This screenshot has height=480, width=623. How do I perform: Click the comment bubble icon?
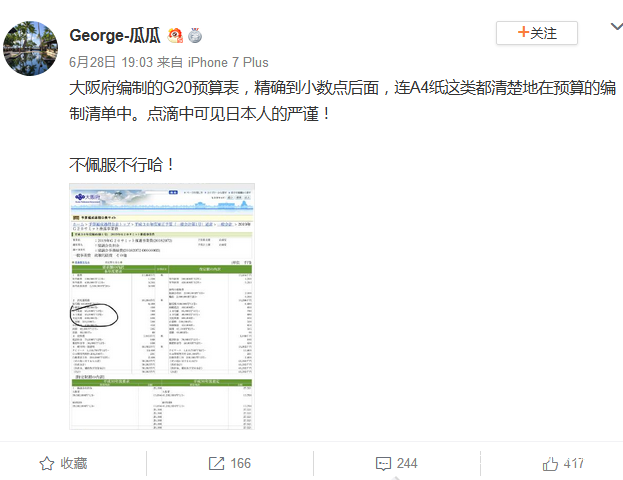pyautogui.click(x=383, y=464)
